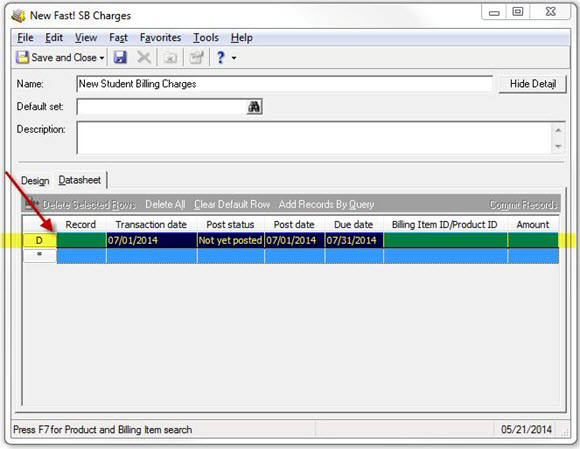This screenshot has height=449, width=580.
Task: Open the Edit menu
Action: point(54,37)
